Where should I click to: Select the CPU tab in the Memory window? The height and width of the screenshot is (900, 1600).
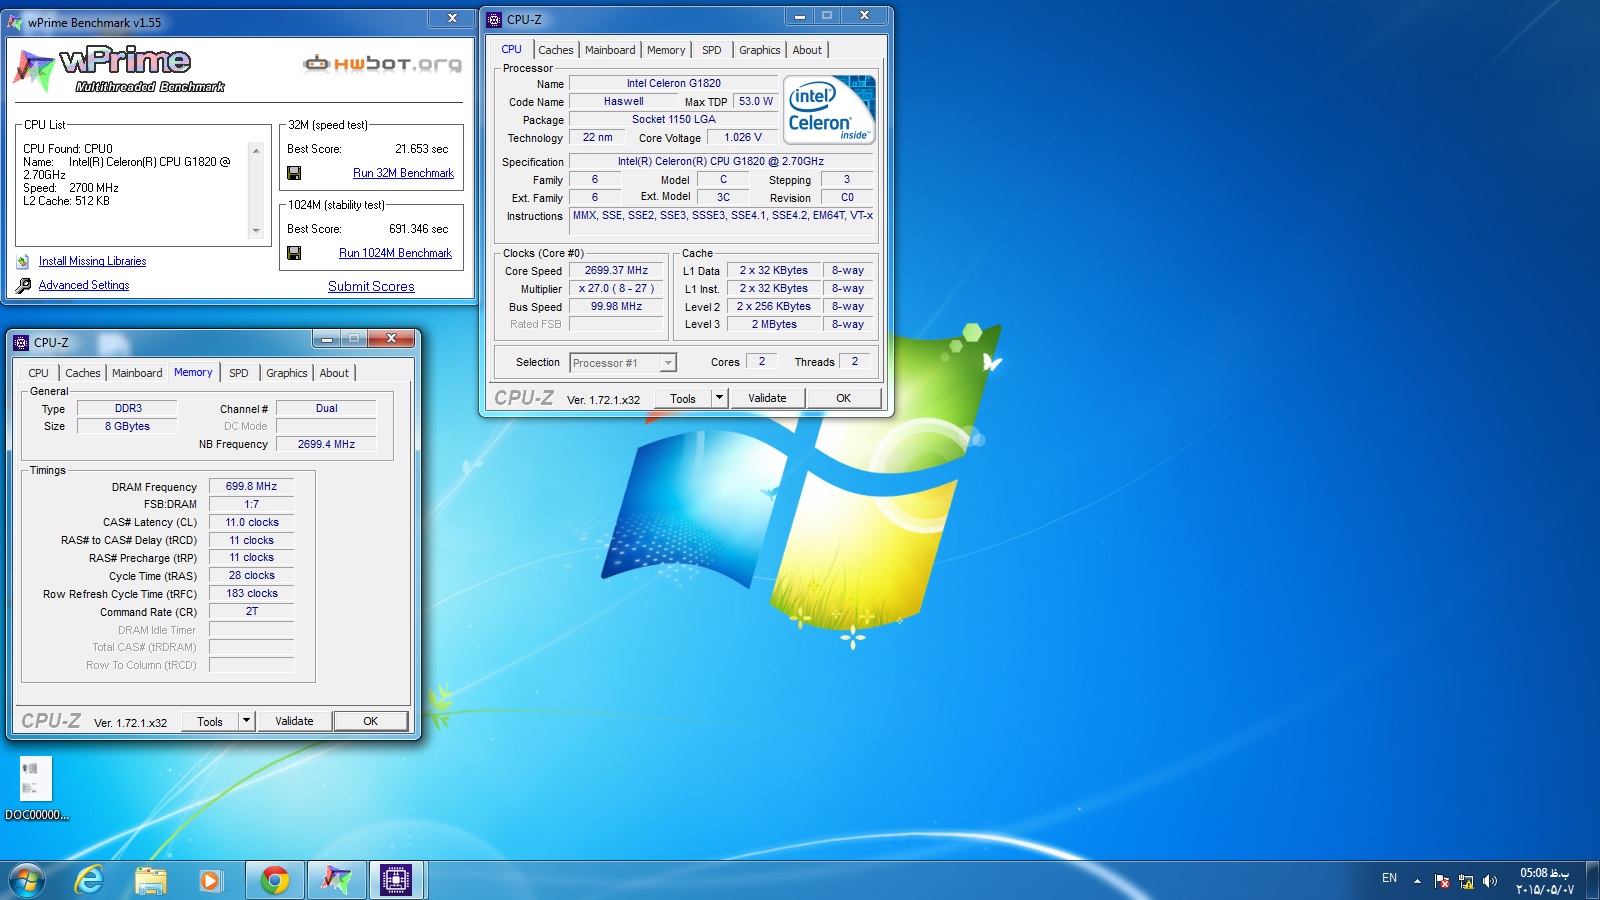coord(38,373)
